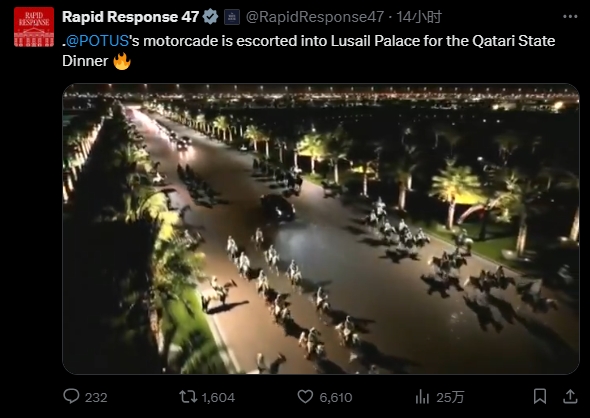
Task: Click the 6,610 likes count
Action: 336,397
